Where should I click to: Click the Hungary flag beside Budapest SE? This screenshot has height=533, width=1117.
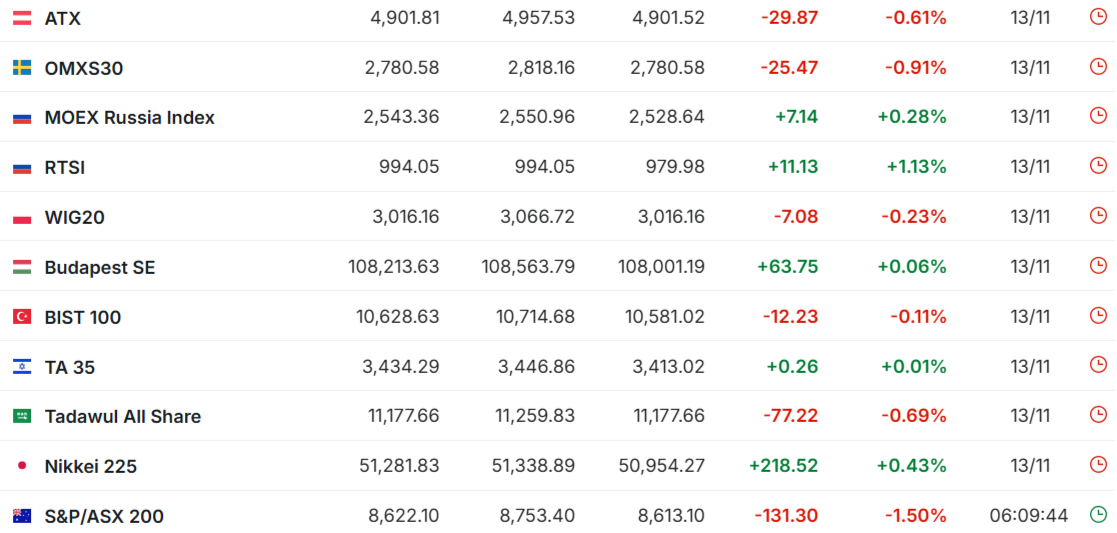pos(21,267)
